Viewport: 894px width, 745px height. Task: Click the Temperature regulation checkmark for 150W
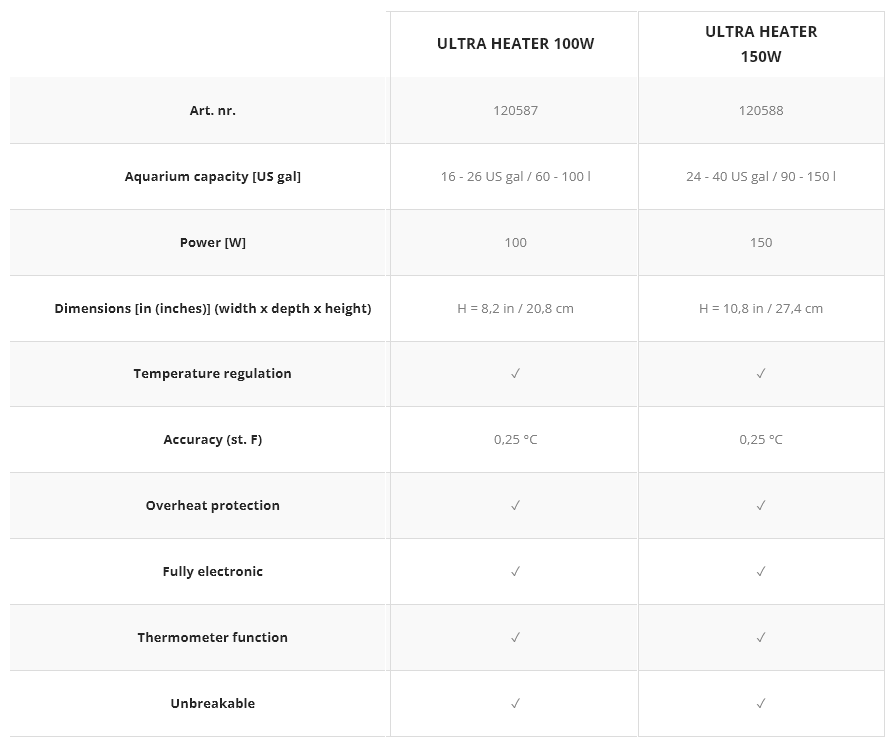[761, 373]
